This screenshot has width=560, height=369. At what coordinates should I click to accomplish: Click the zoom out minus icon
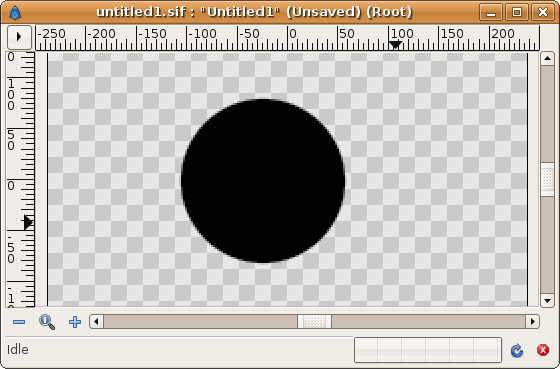tap(19, 322)
